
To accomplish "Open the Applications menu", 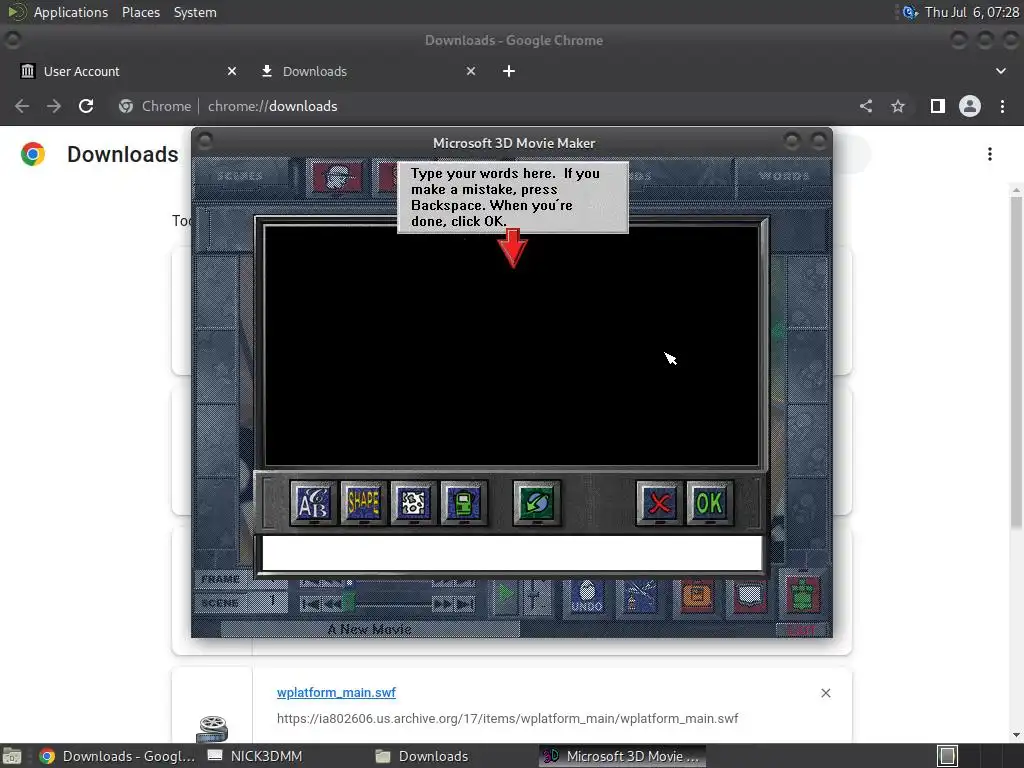I will pyautogui.click(x=71, y=12).
